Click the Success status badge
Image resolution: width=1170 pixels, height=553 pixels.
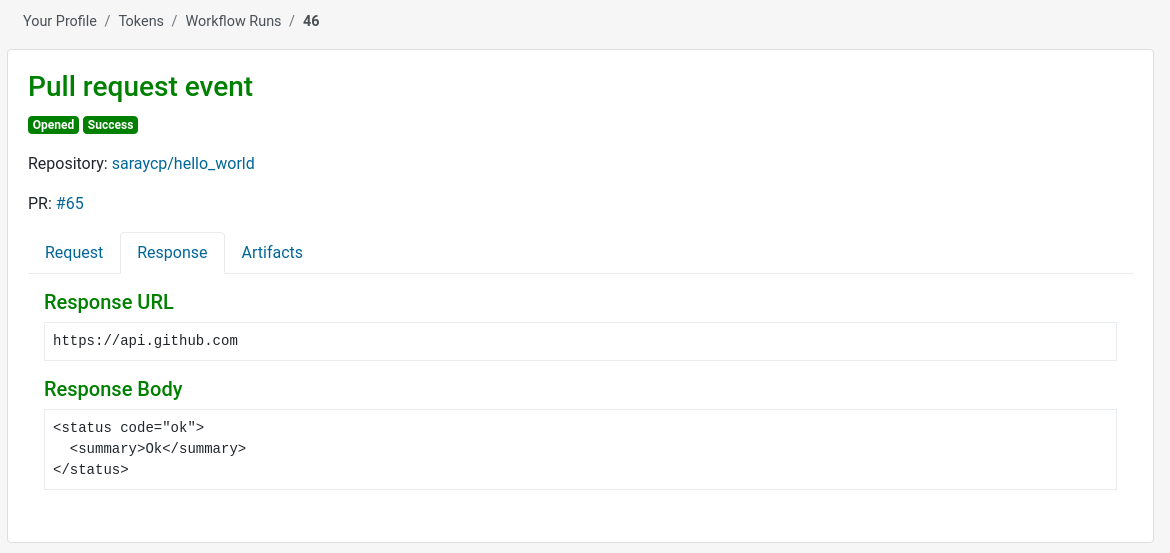click(110, 125)
